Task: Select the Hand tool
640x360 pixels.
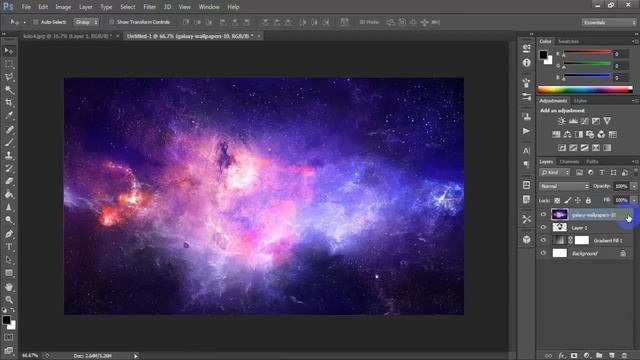Action: (9, 287)
